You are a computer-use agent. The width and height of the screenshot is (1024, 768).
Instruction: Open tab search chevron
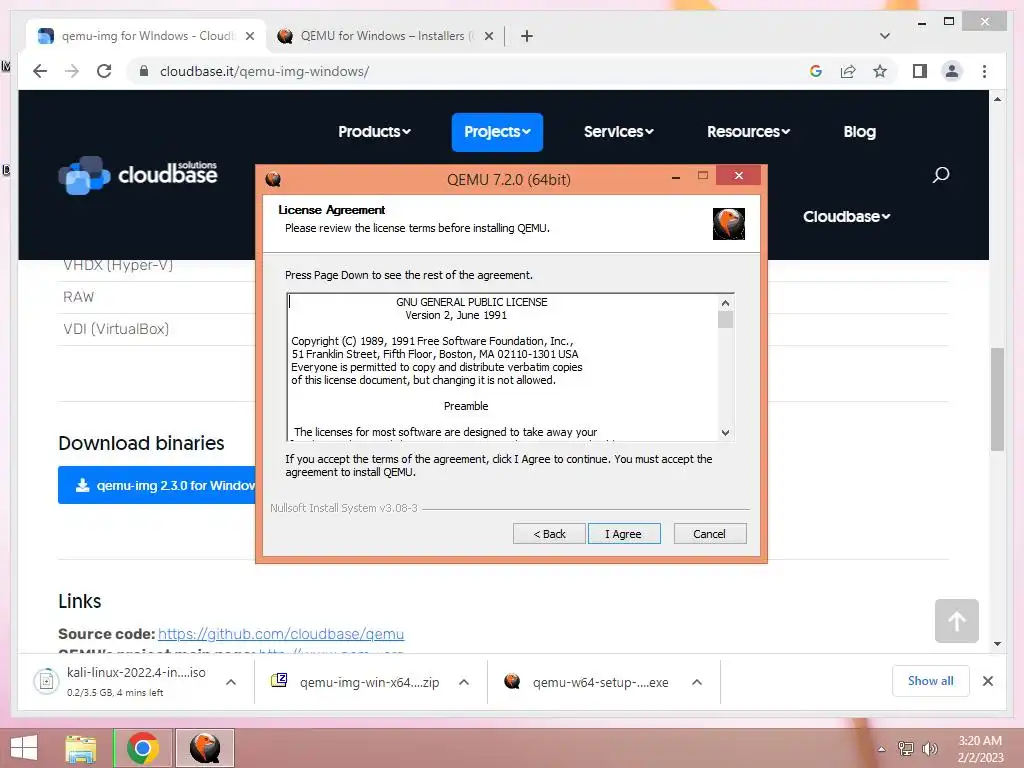point(885,36)
